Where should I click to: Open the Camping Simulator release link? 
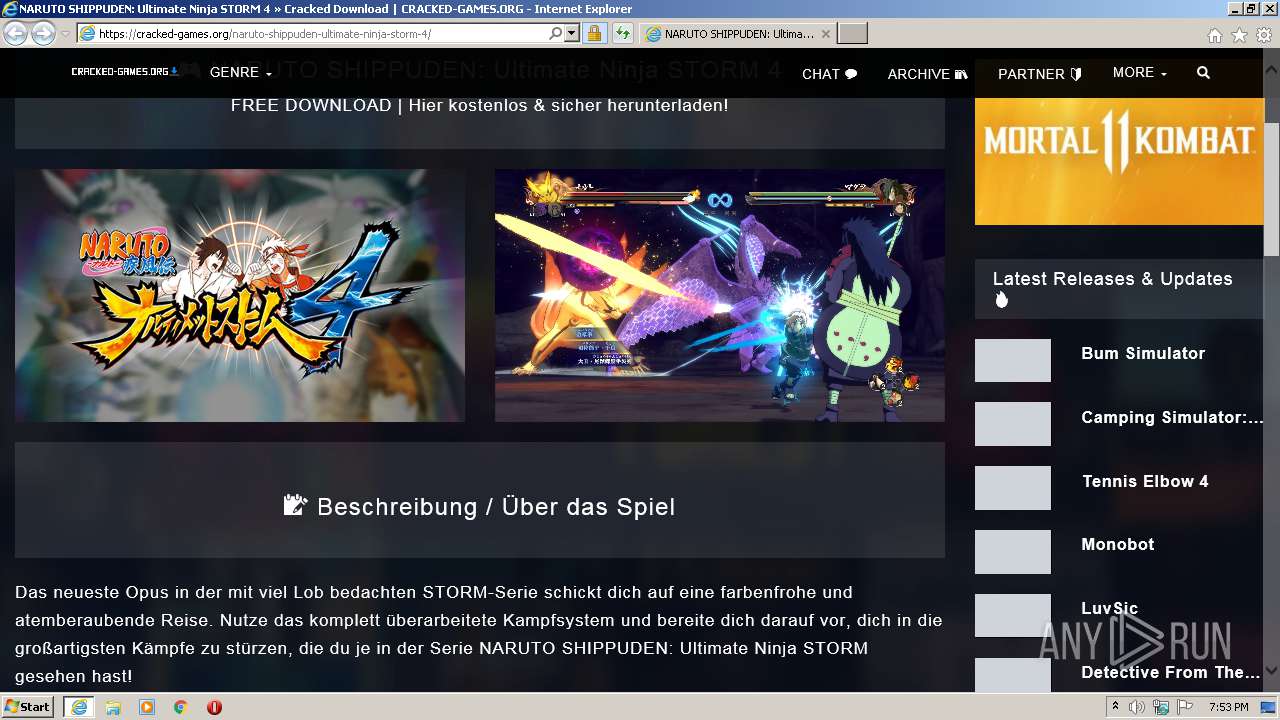[1172, 417]
